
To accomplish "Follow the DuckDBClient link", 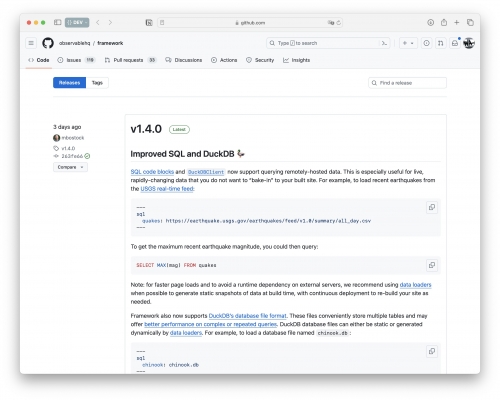I will point(206,172).
